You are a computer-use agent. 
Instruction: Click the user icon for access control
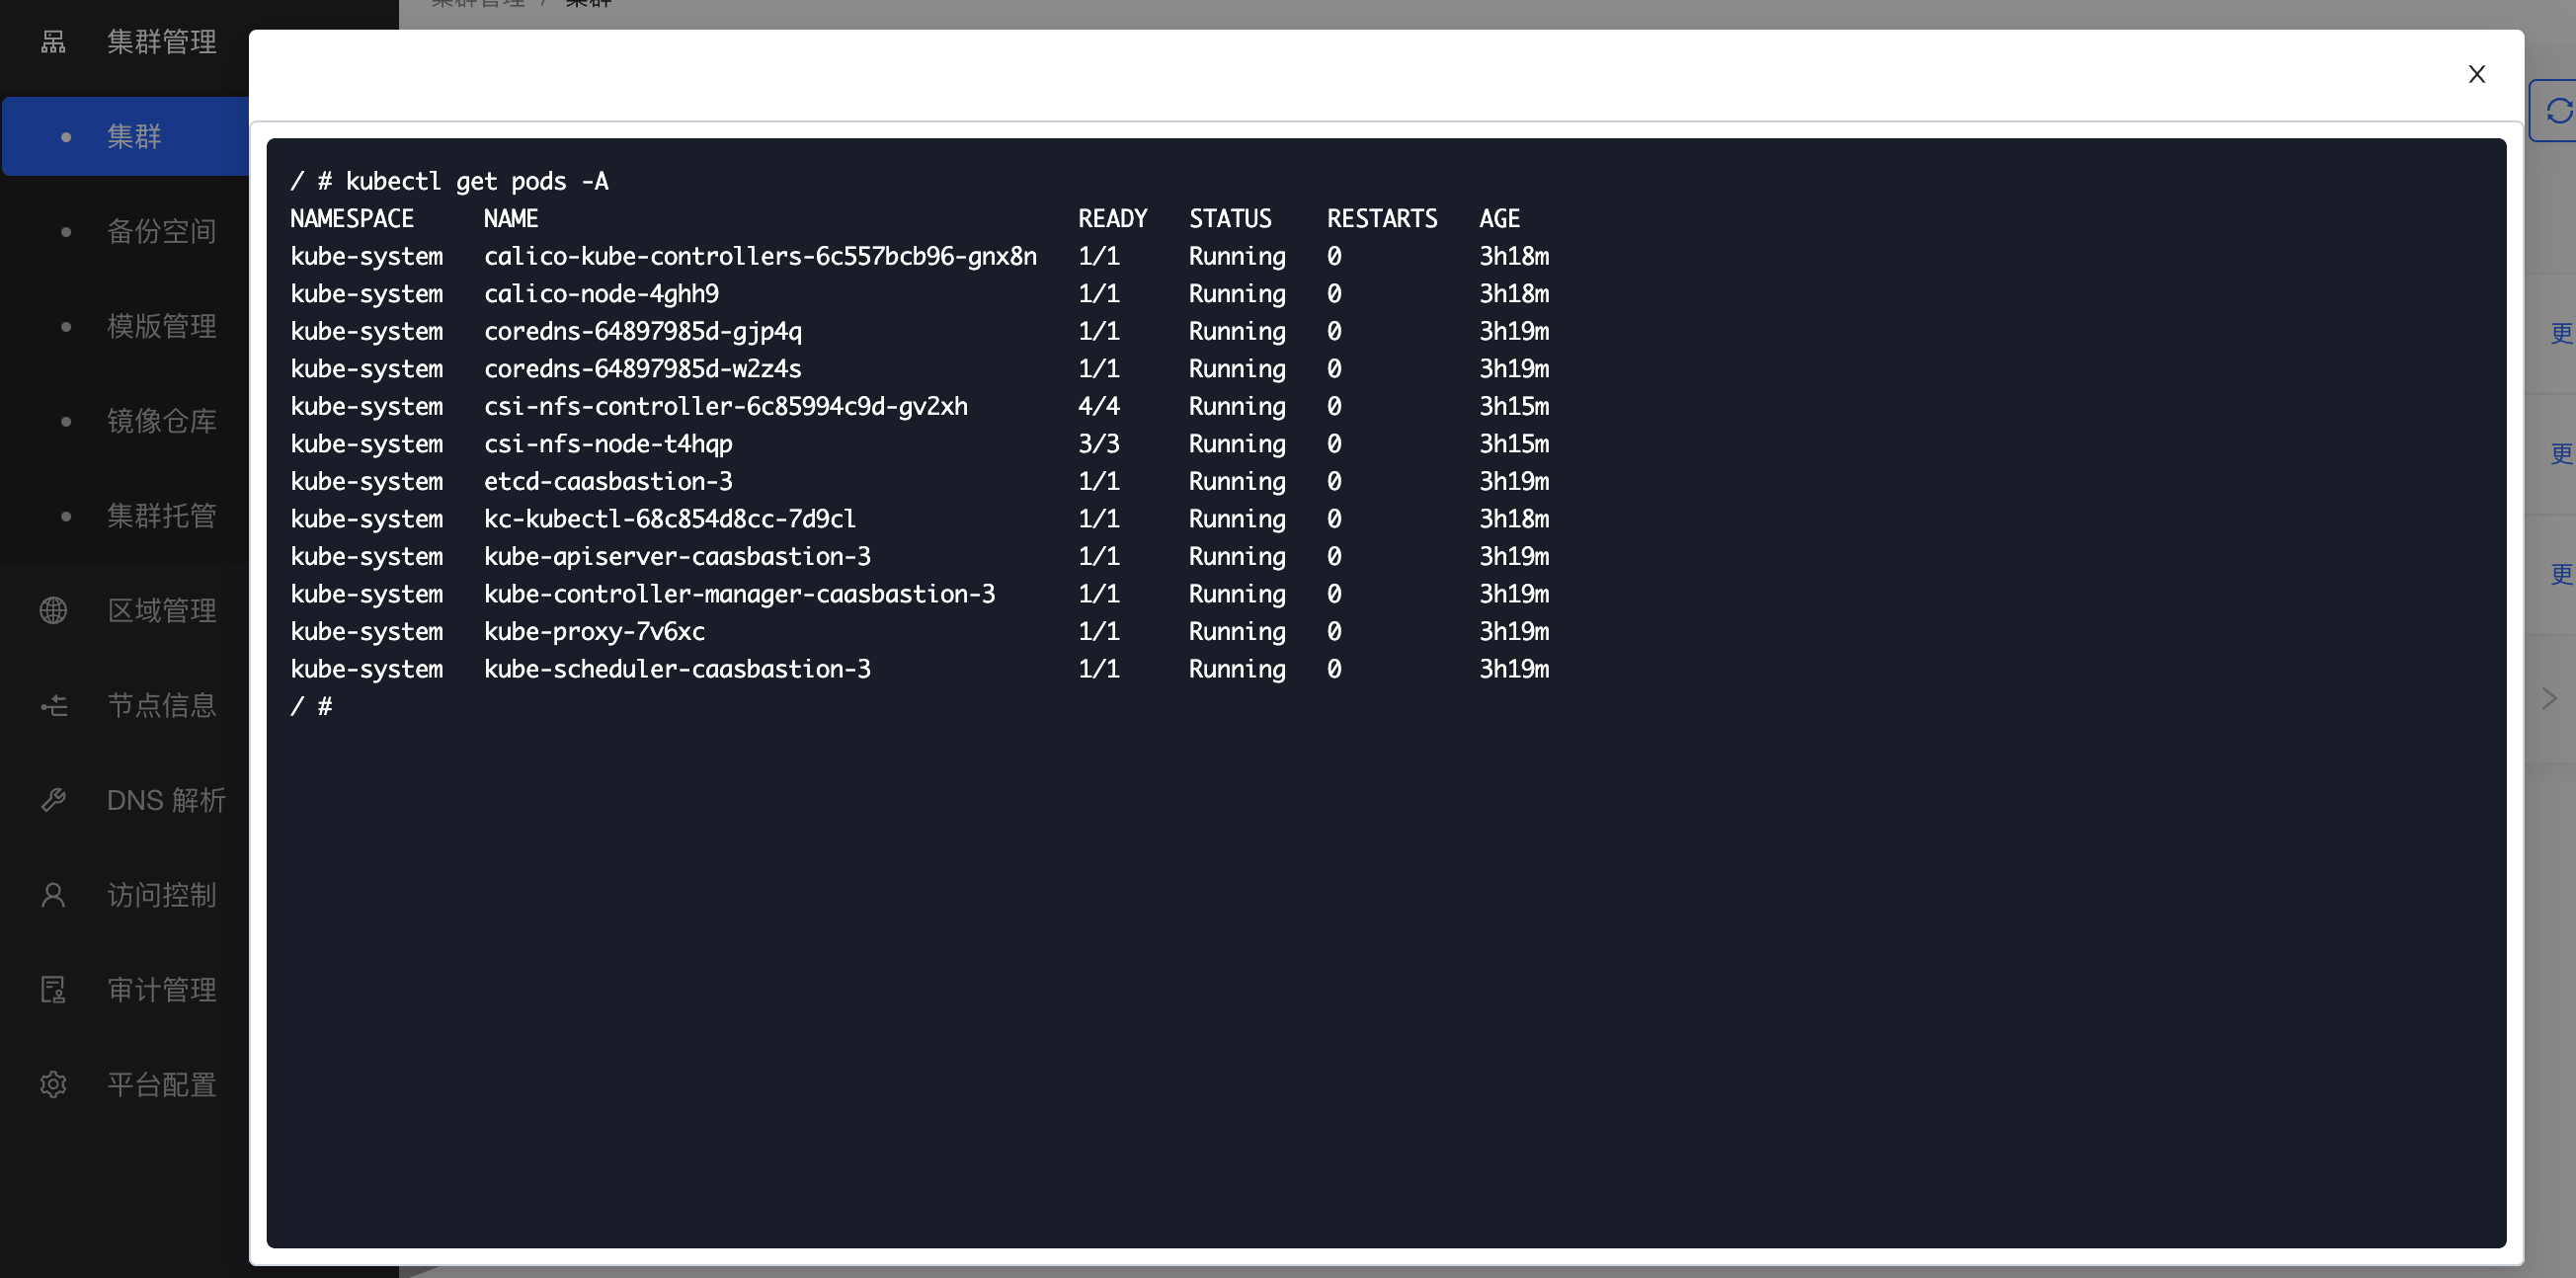tap(53, 895)
